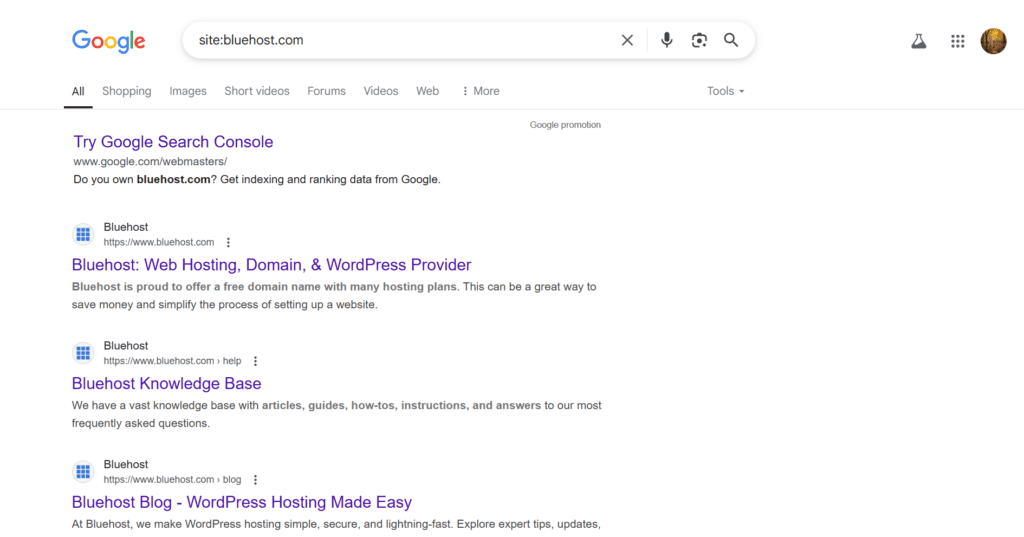This screenshot has height=537, width=1024.
Task: Open options menu for bluehost.com help result
Action: (x=255, y=361)
